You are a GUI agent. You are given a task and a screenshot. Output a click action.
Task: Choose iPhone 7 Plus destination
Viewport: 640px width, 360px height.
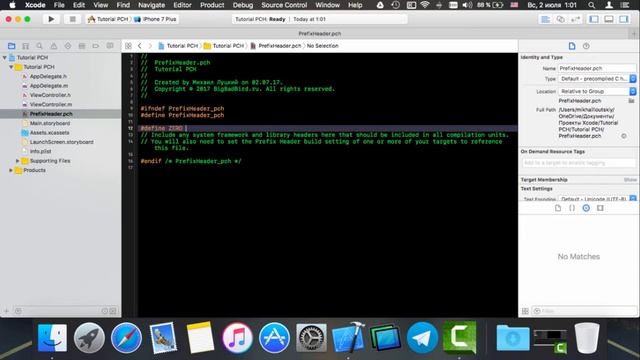(155, 19)
